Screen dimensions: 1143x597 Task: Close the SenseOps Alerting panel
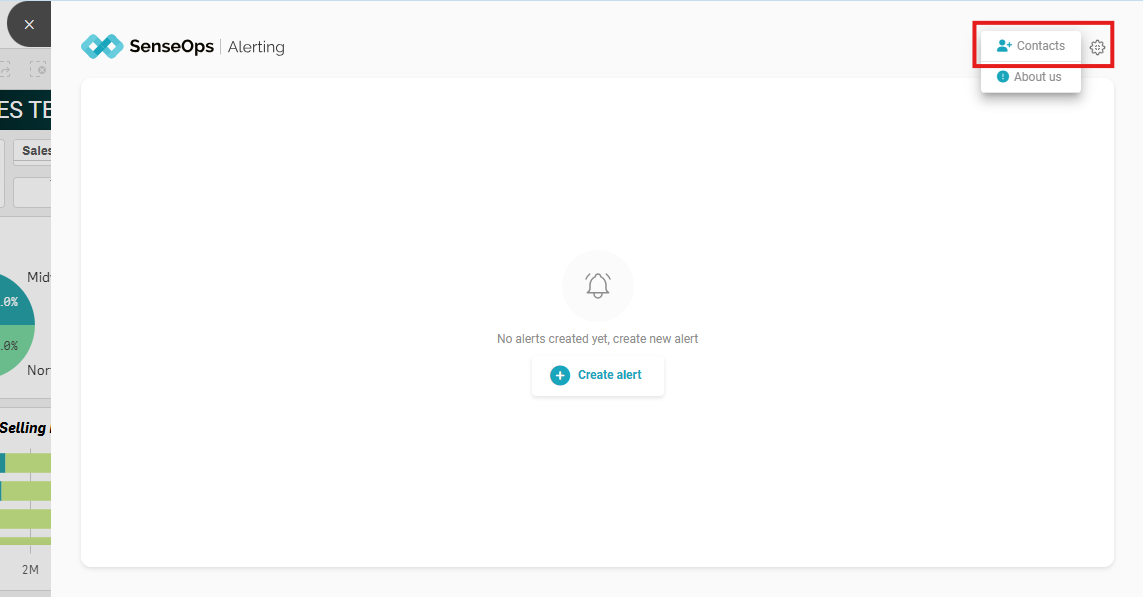28,25
